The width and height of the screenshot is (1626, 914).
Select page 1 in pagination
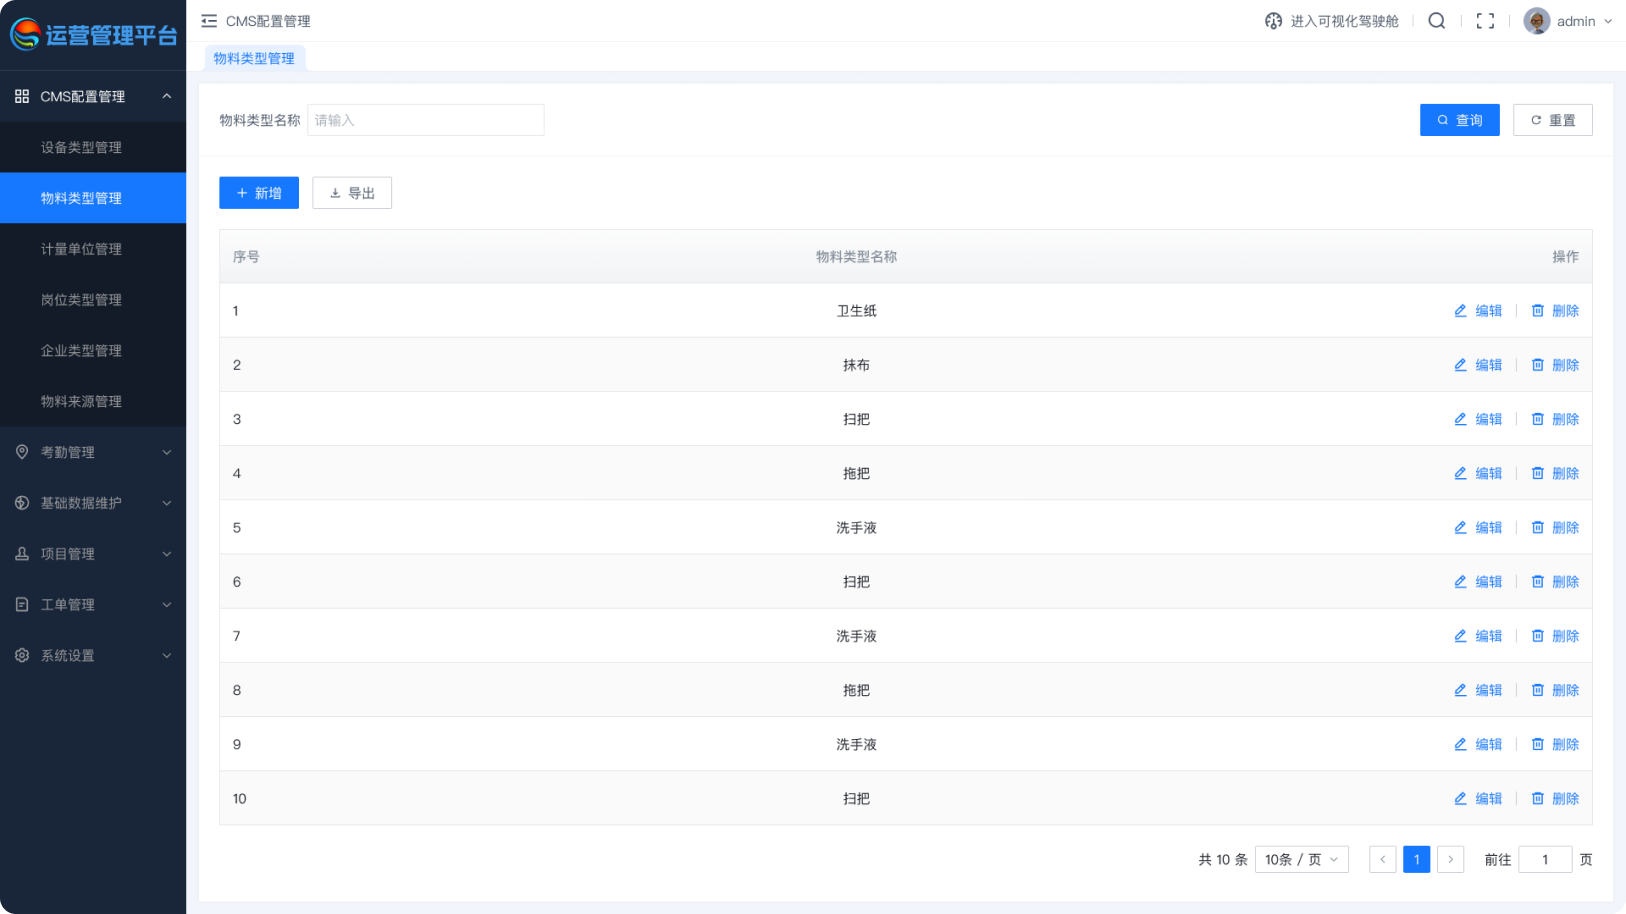coord(1417,860)
